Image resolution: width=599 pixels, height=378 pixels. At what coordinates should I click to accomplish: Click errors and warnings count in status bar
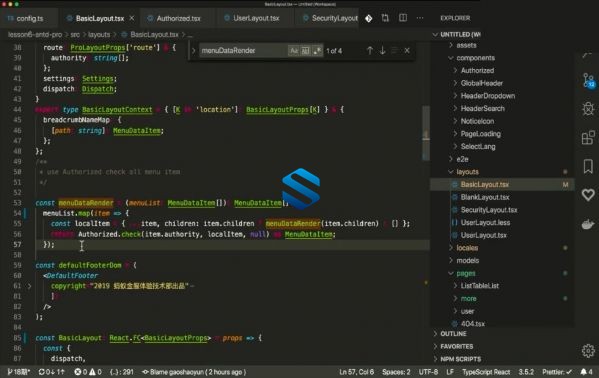tap(88, 372)
